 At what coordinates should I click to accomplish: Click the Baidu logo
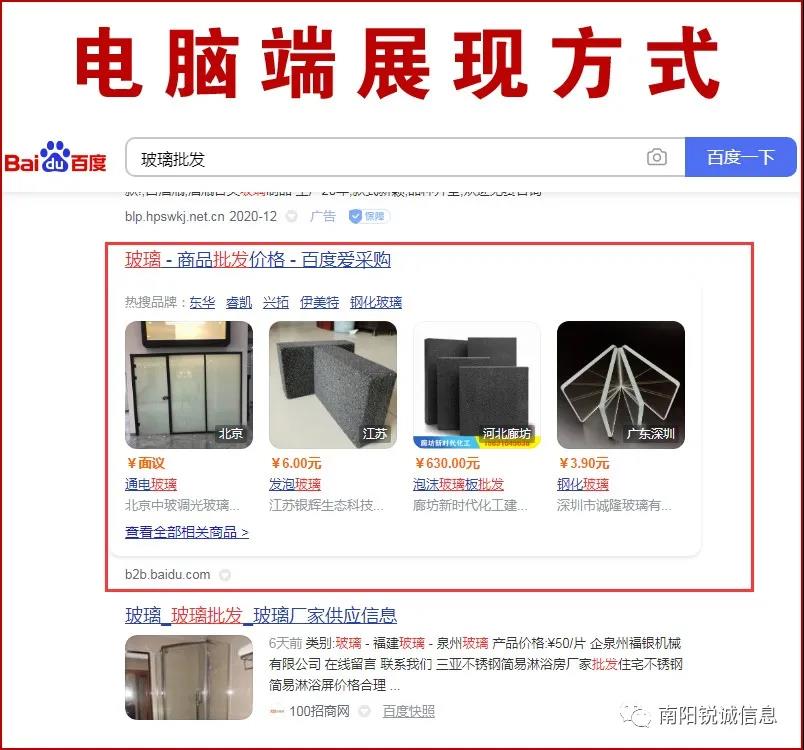pyautogui.click(x=55, y=157)
